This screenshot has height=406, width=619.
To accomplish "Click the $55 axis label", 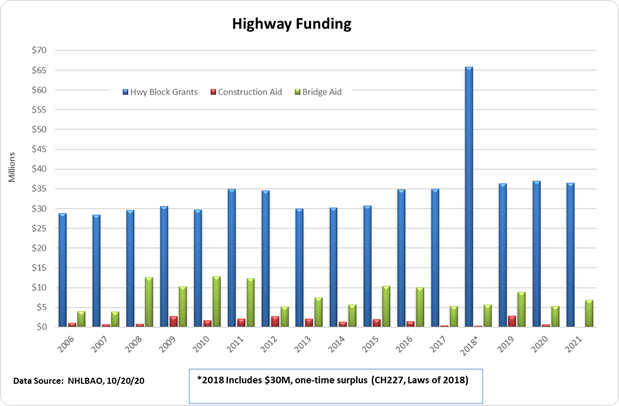I will 39,110.
